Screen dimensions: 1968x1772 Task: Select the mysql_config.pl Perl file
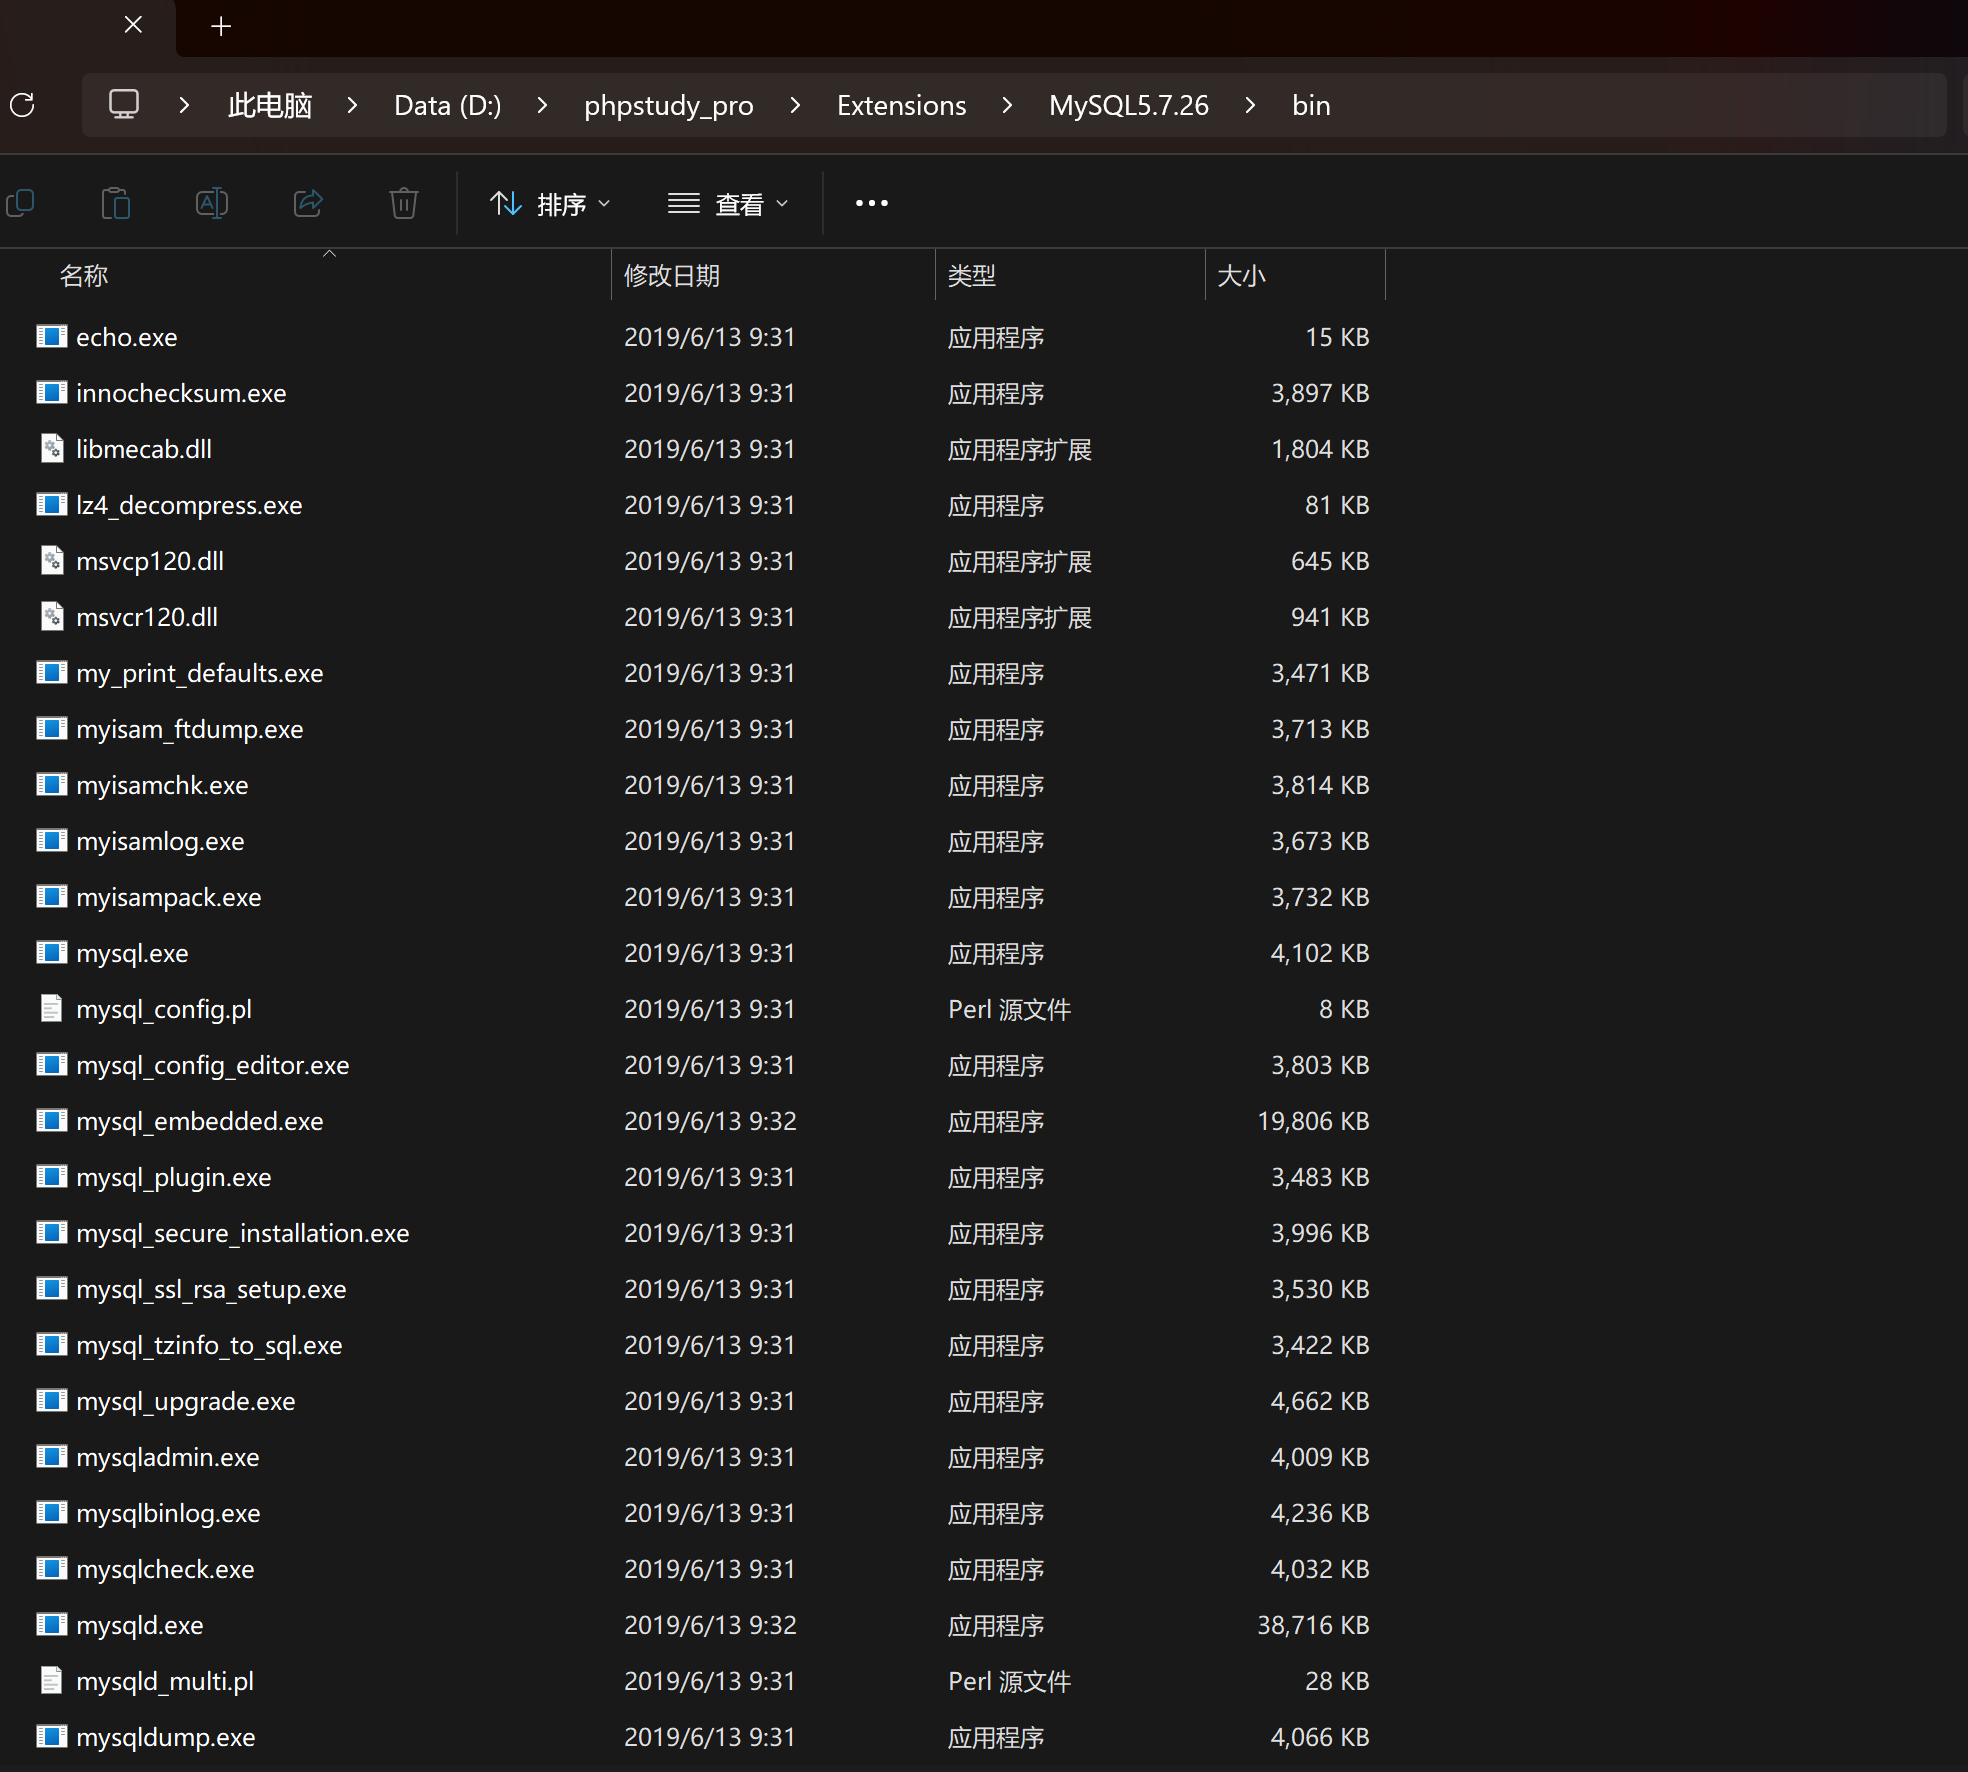[x=164, y=1010]
